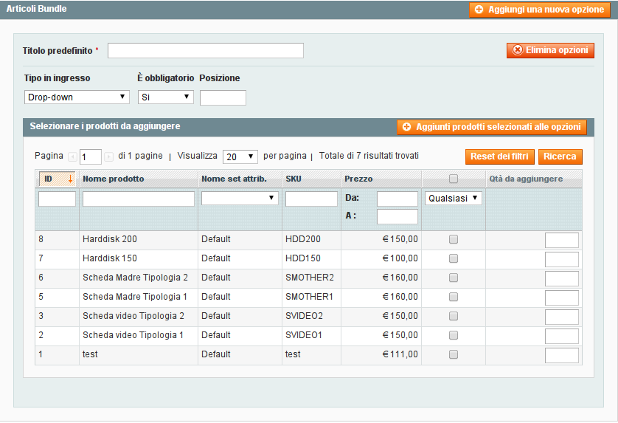Image resolution: width=618 pixels, height=423 pixels.
Task: Open È obbligatorio dropdown
Action: (x=165, y=97)
